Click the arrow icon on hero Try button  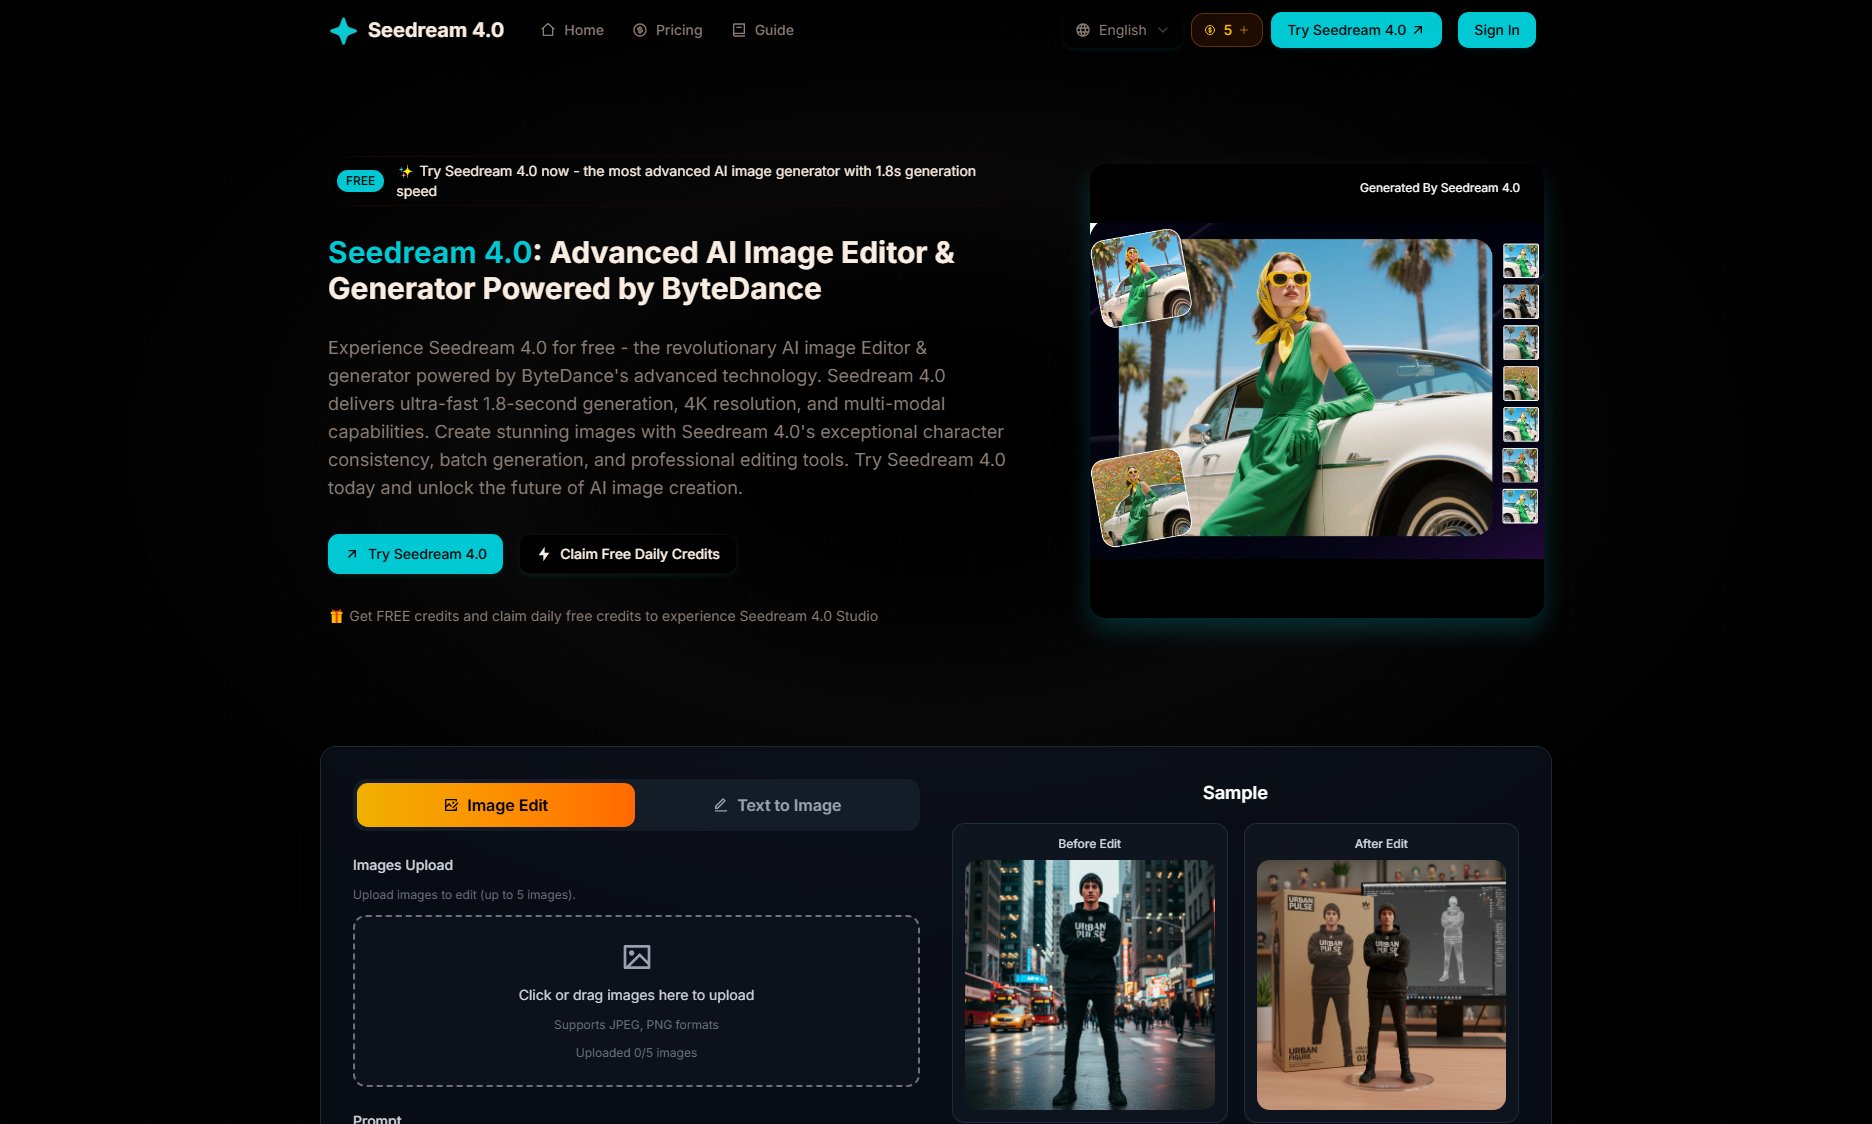pos(352,554)
